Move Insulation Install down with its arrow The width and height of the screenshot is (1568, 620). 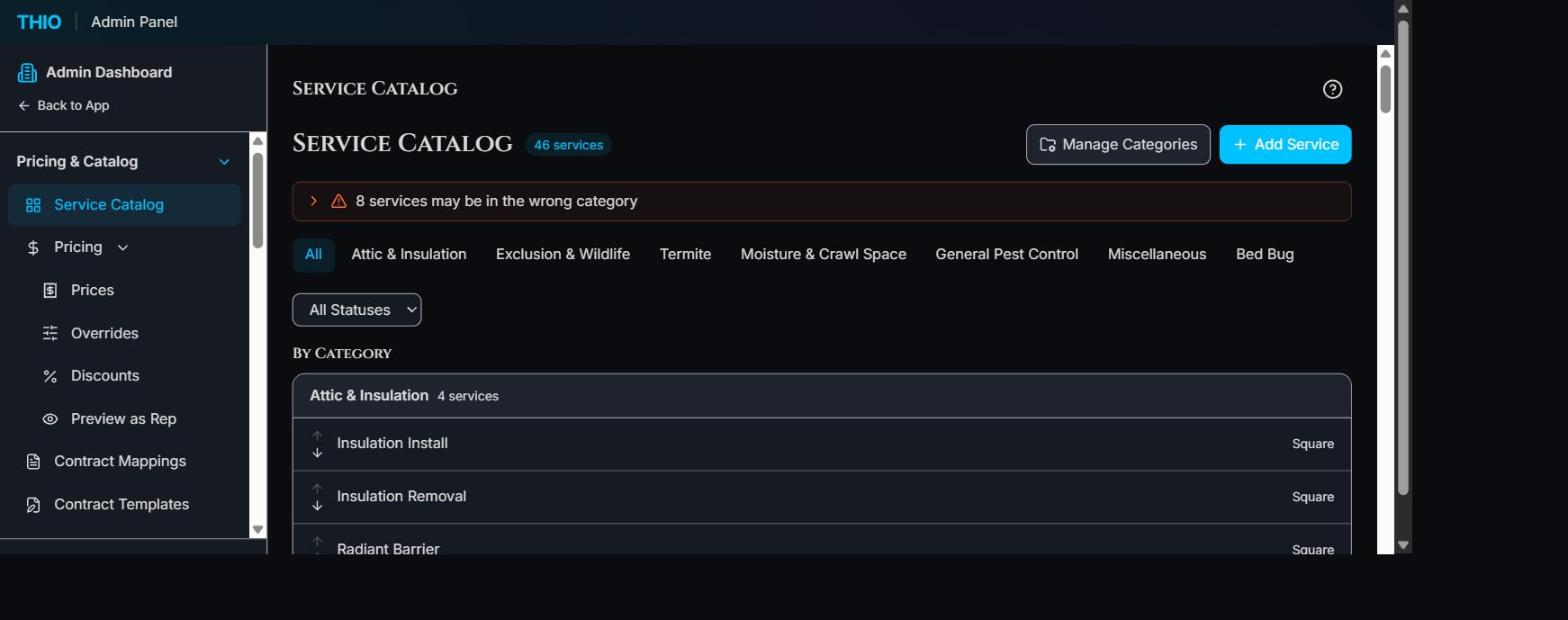[x=317, y=453]
